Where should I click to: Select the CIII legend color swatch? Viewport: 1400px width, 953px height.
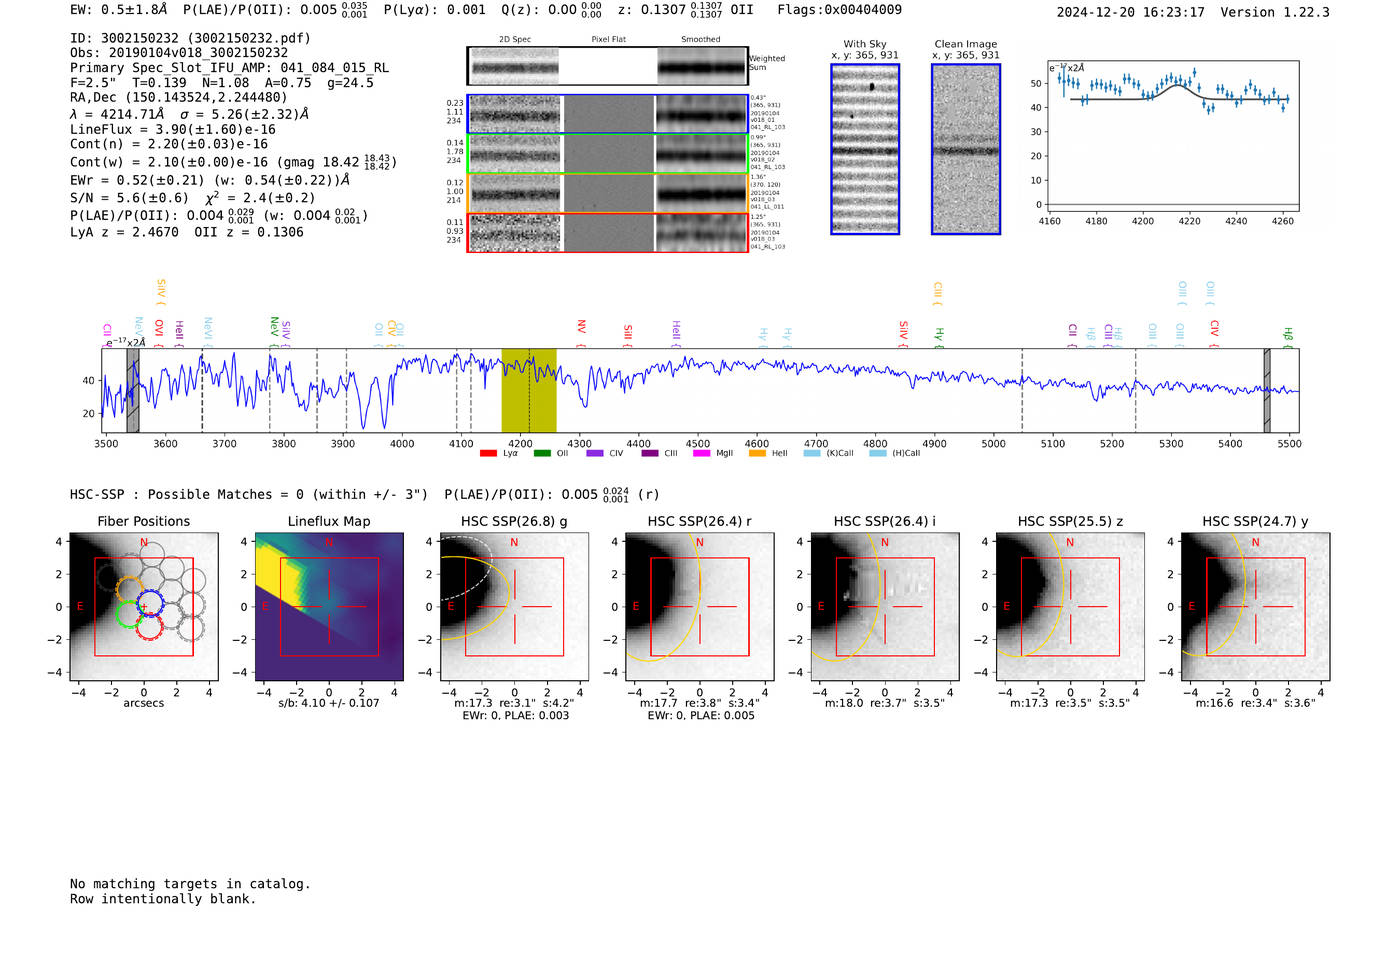(650, 454)
